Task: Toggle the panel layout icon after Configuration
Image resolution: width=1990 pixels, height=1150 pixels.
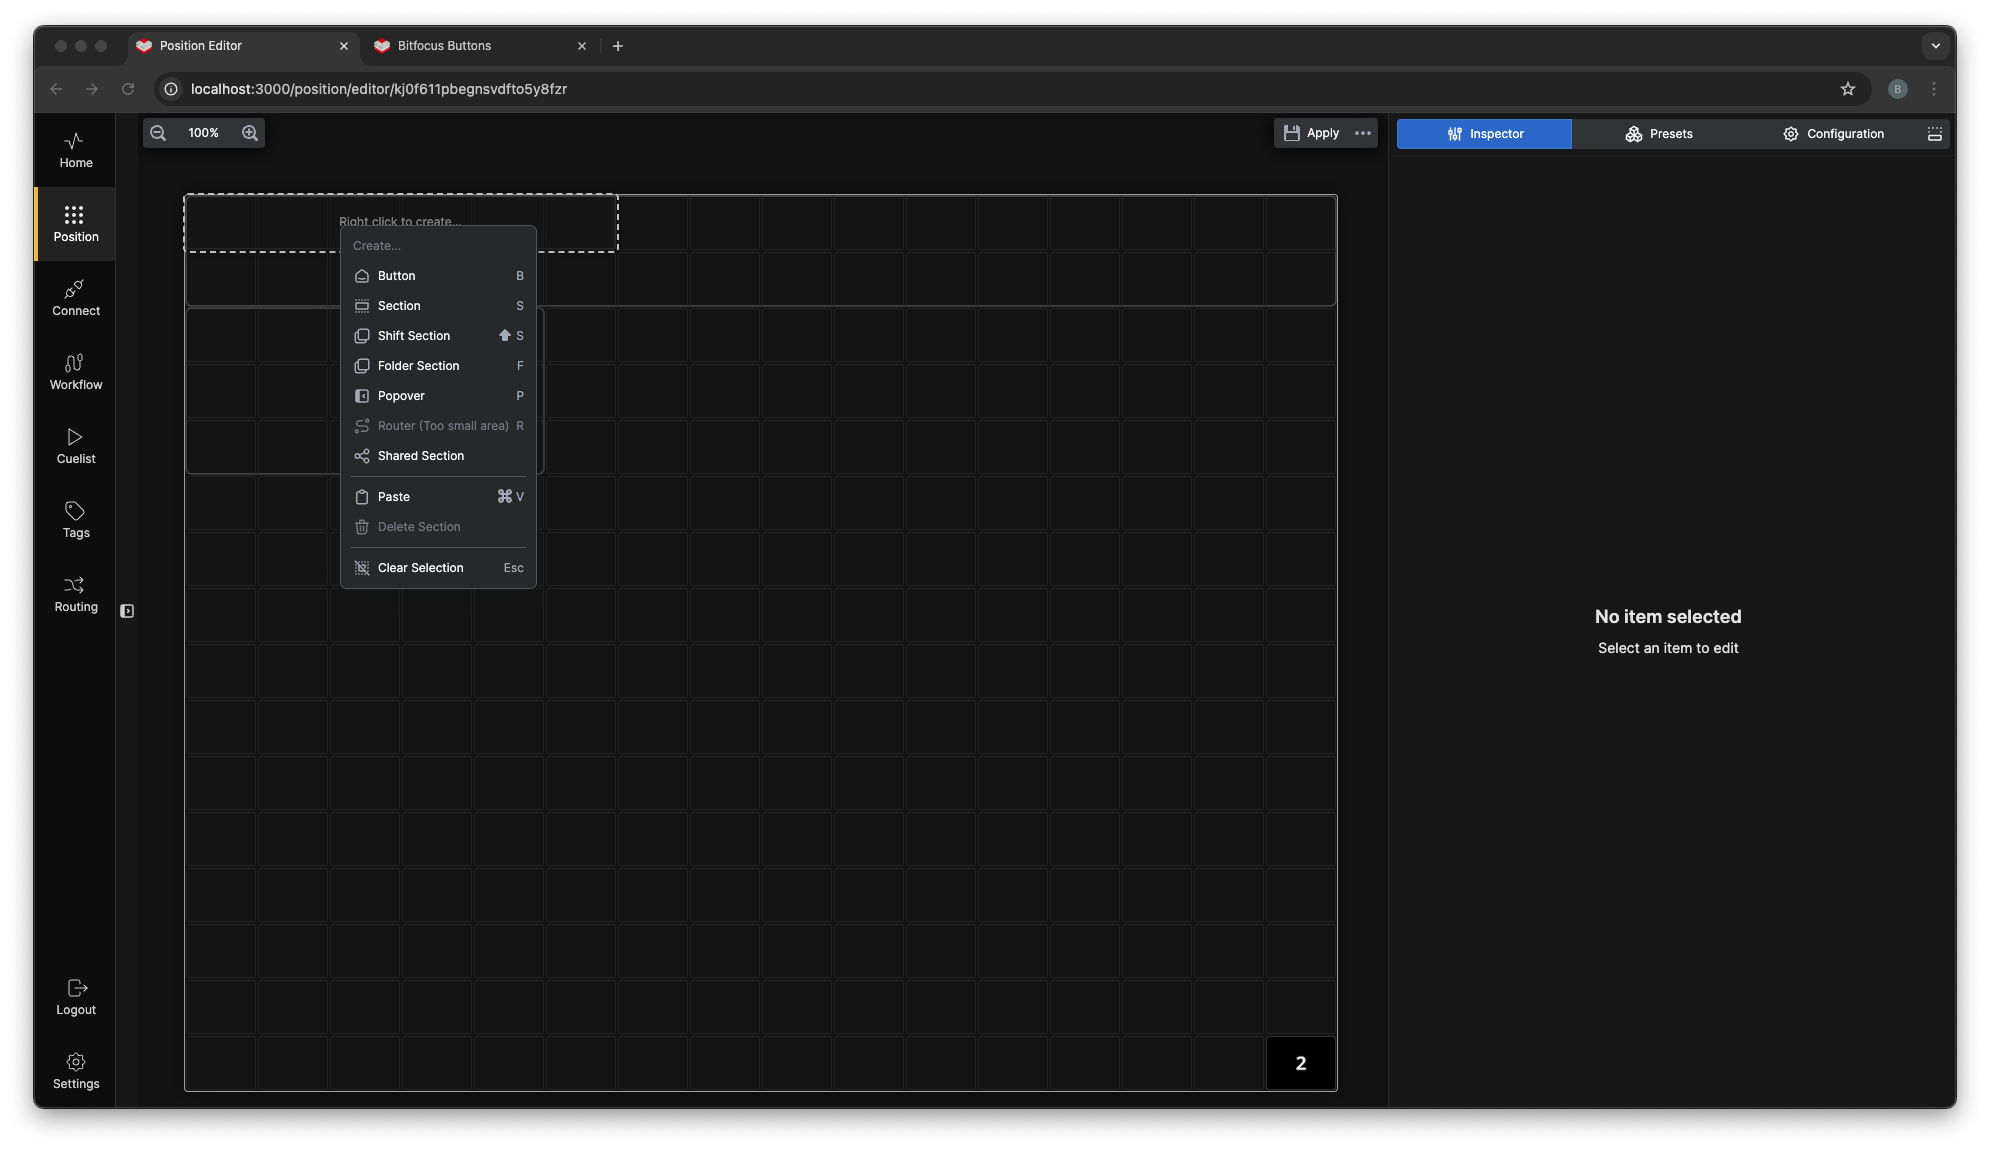Action: (1935, 134)
